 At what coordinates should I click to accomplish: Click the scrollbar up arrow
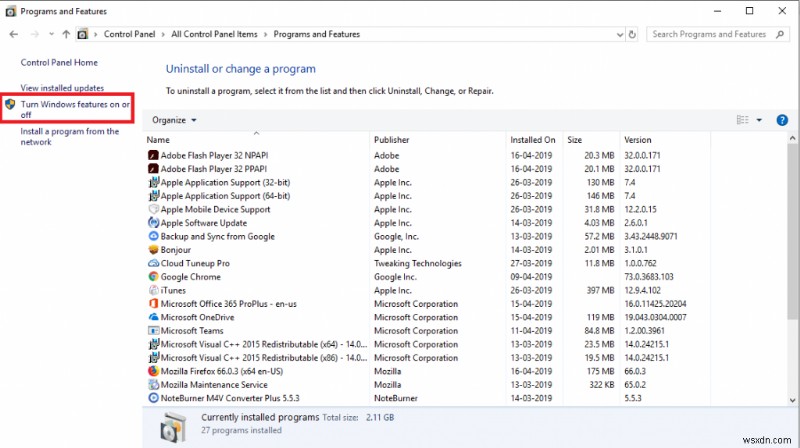tap(792, 138)
